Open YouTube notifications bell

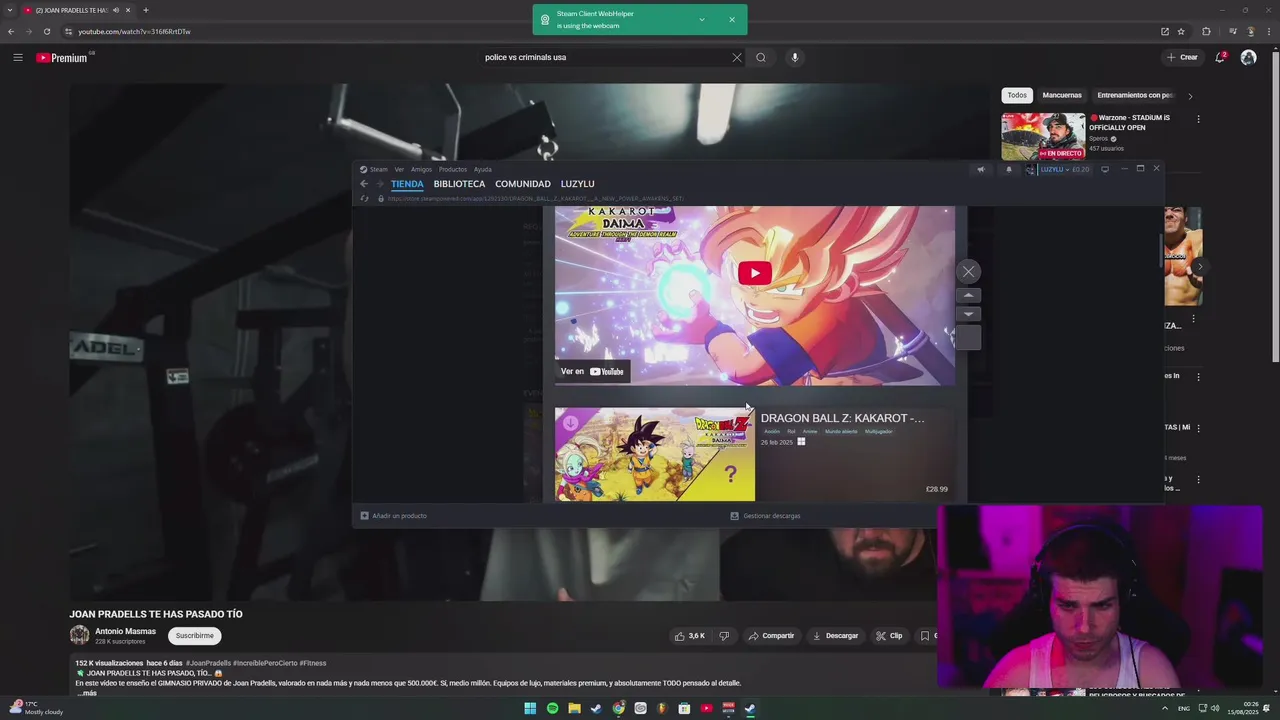pos(1220,57)
